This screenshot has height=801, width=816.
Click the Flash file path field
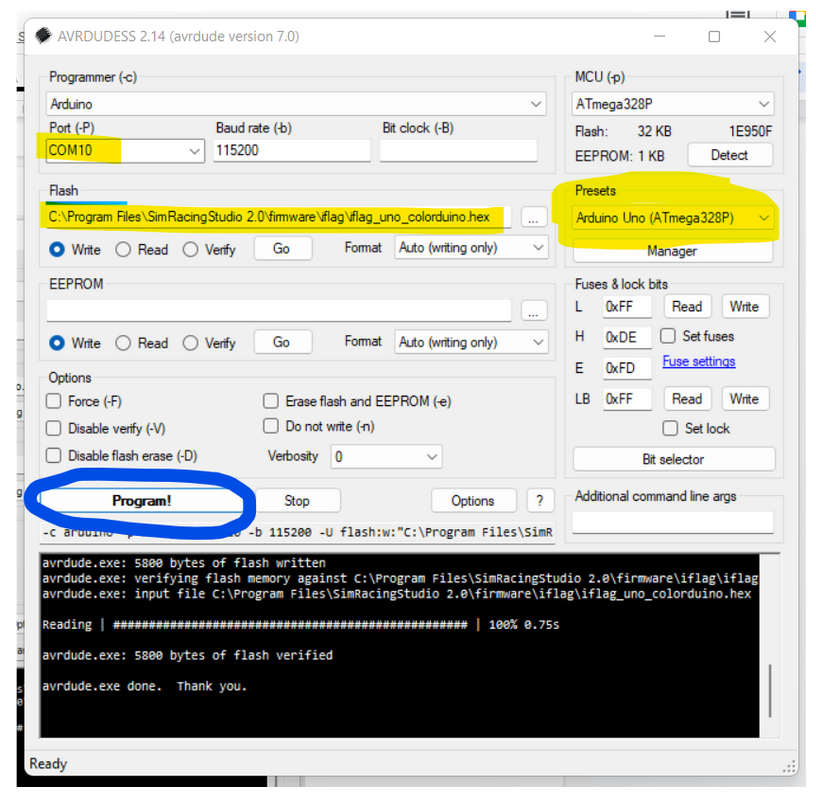coord(278,217)
